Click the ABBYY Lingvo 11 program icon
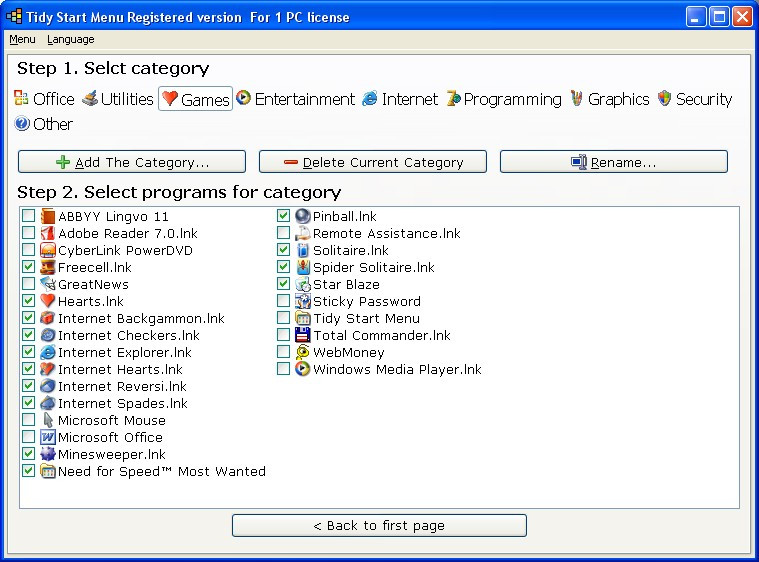This screenshot has height=562, width=759. click(47, 216)
